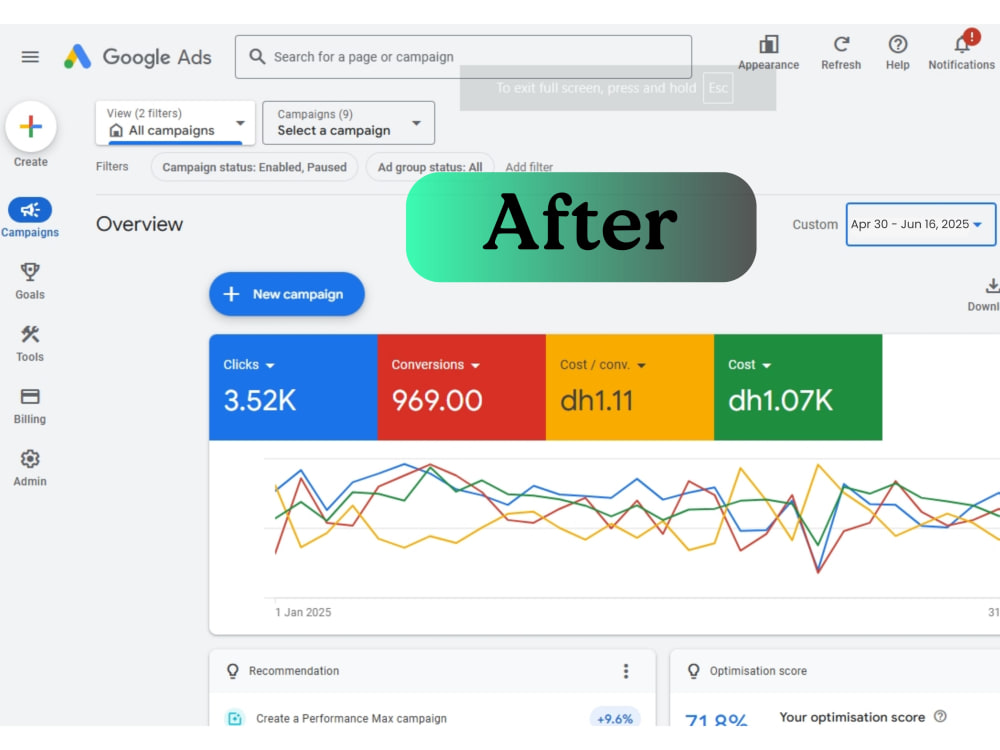The width and height of the screenshot is (1000, 750).
Task: Open the Campaigns section
Action: point(30,217)
